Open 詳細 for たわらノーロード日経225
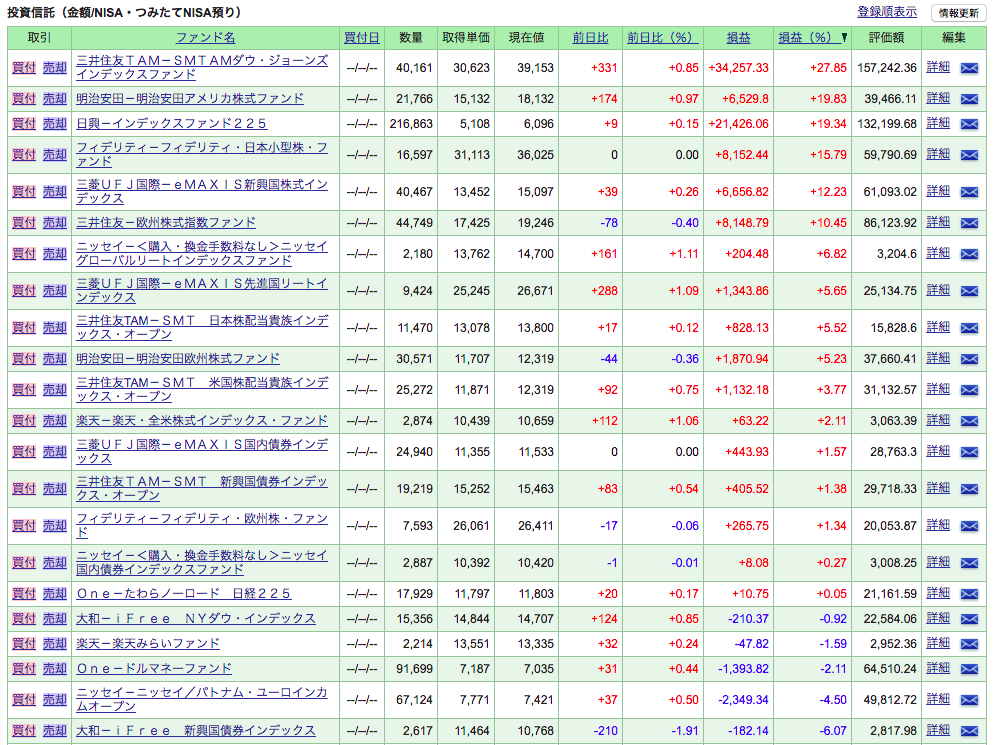995x745 pixels. click(938, 593)
